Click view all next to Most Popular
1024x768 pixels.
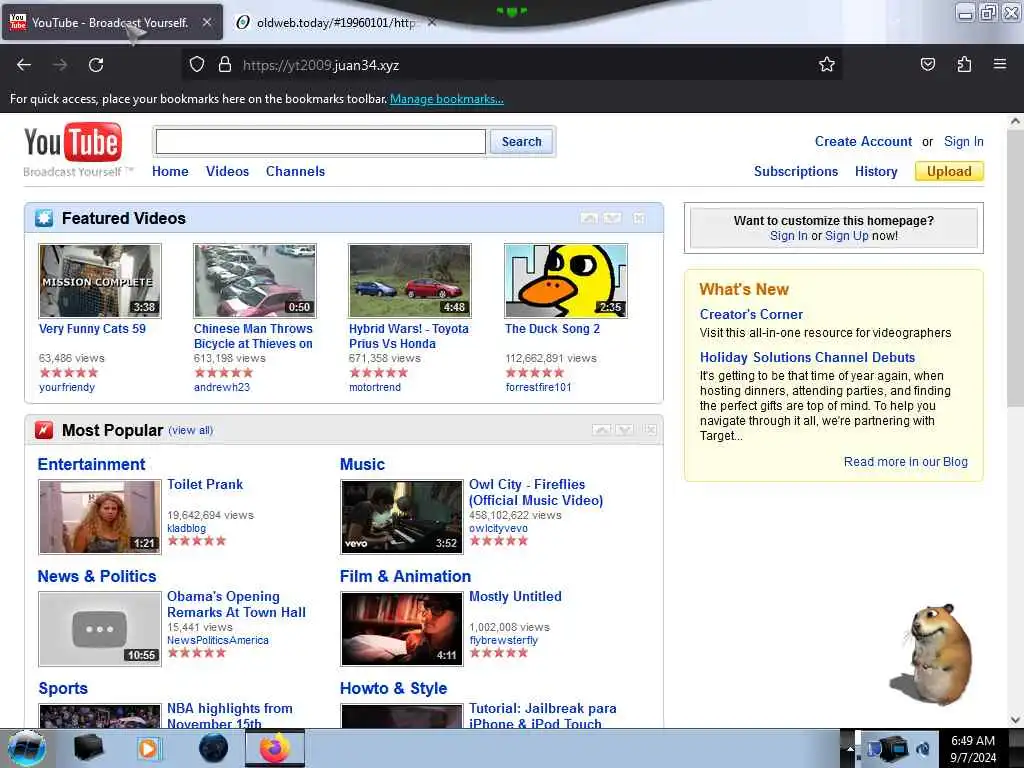click(x=191, y=430)
